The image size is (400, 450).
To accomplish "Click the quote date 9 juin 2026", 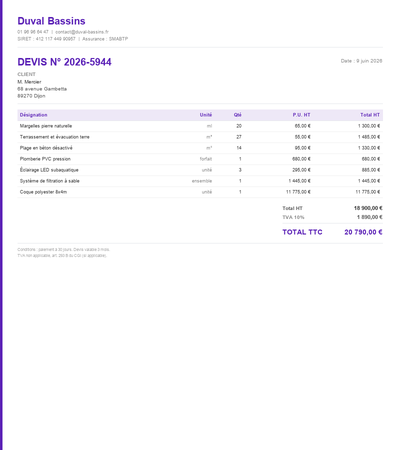I will point(369,61).
